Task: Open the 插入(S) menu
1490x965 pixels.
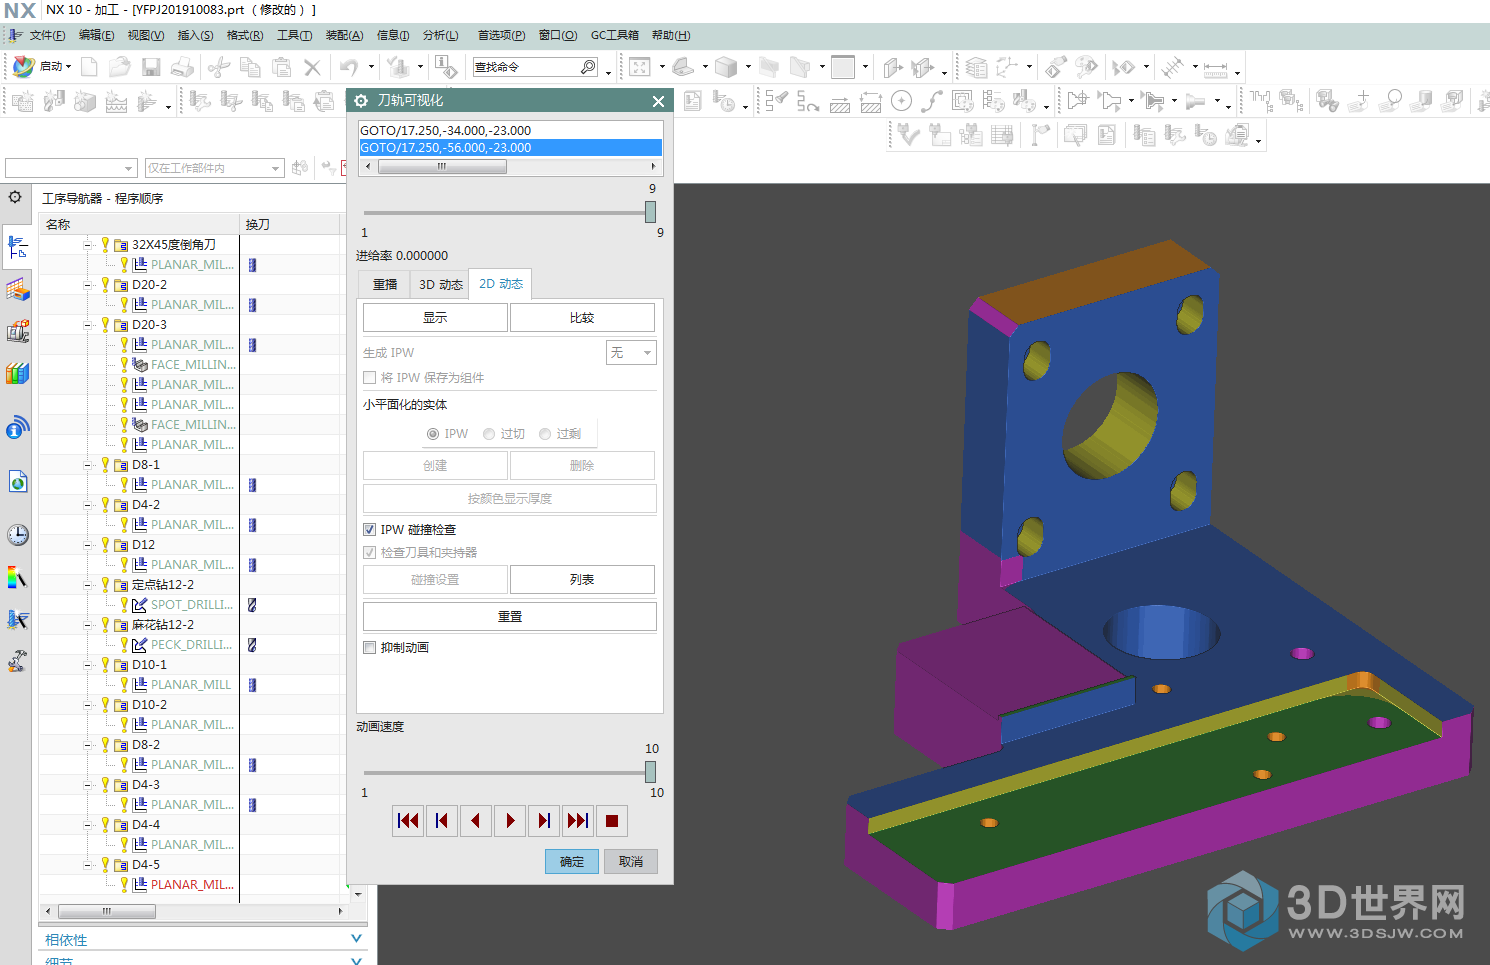Action: pyautogui.click(x=195, y=35)
